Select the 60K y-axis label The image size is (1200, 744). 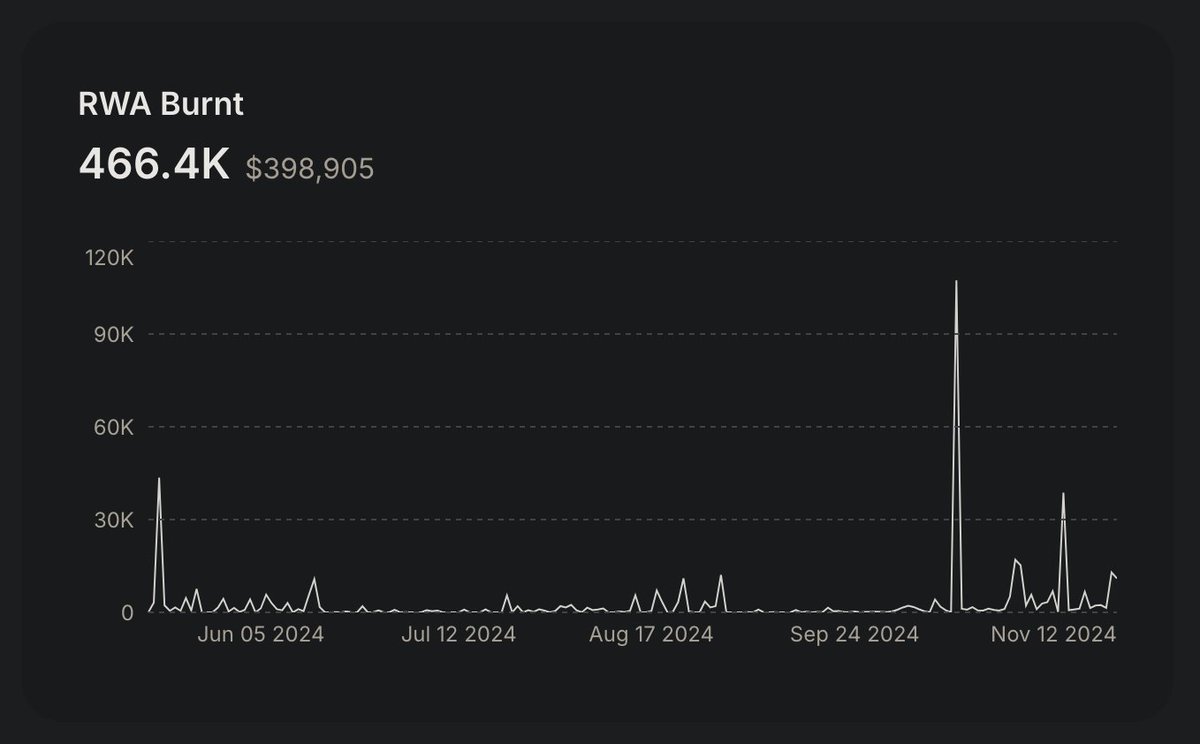coord(113,427)
